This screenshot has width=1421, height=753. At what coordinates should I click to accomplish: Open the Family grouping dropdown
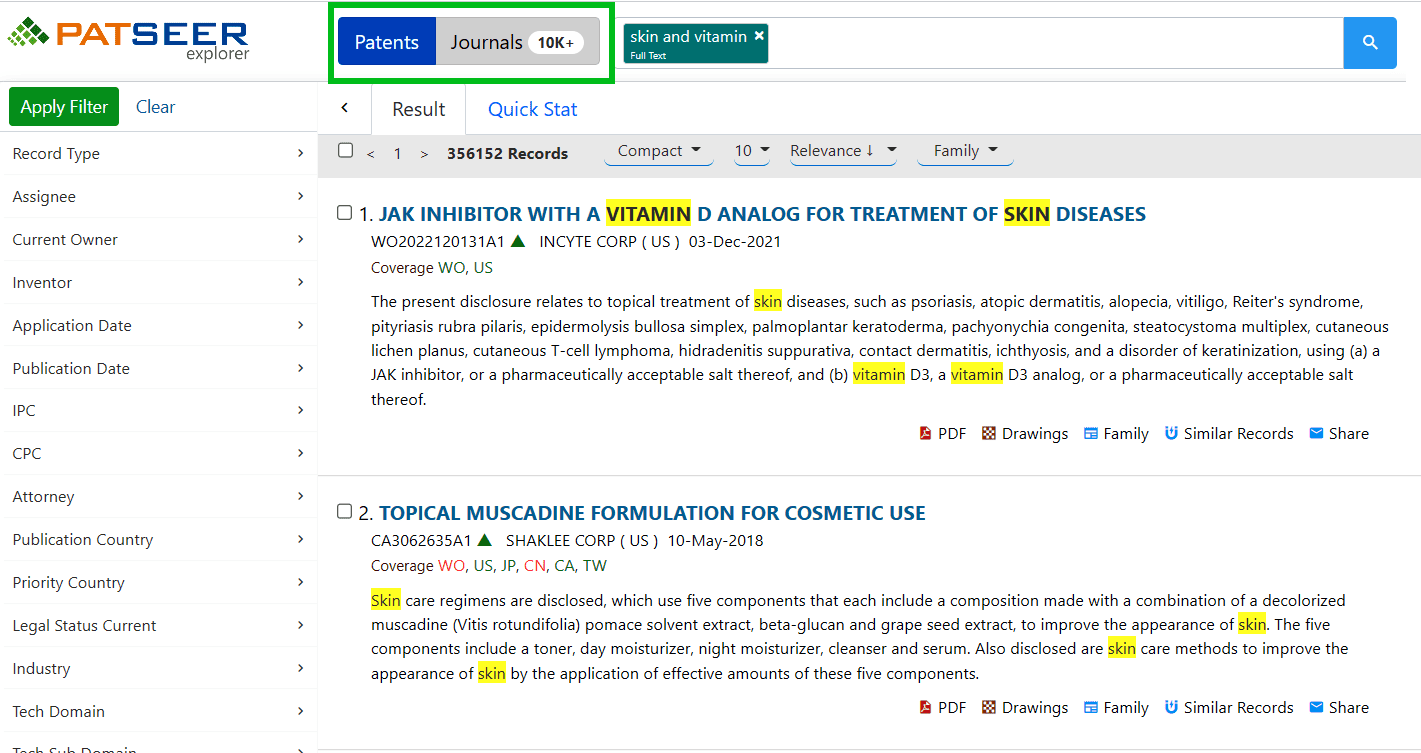[965, 151]
